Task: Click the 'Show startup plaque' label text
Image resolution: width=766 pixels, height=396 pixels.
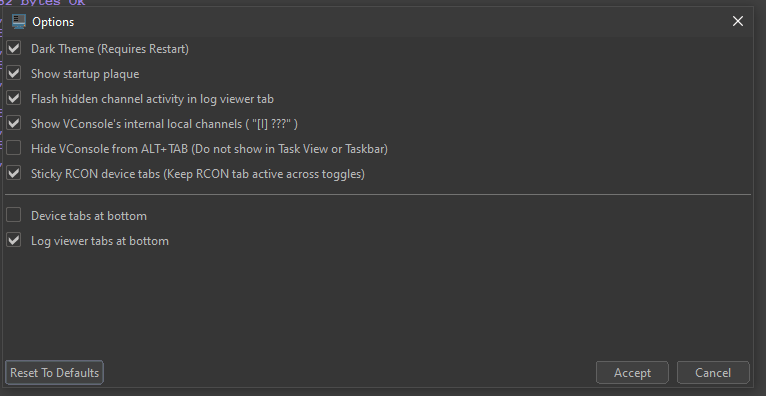Action: coord(85,74)
